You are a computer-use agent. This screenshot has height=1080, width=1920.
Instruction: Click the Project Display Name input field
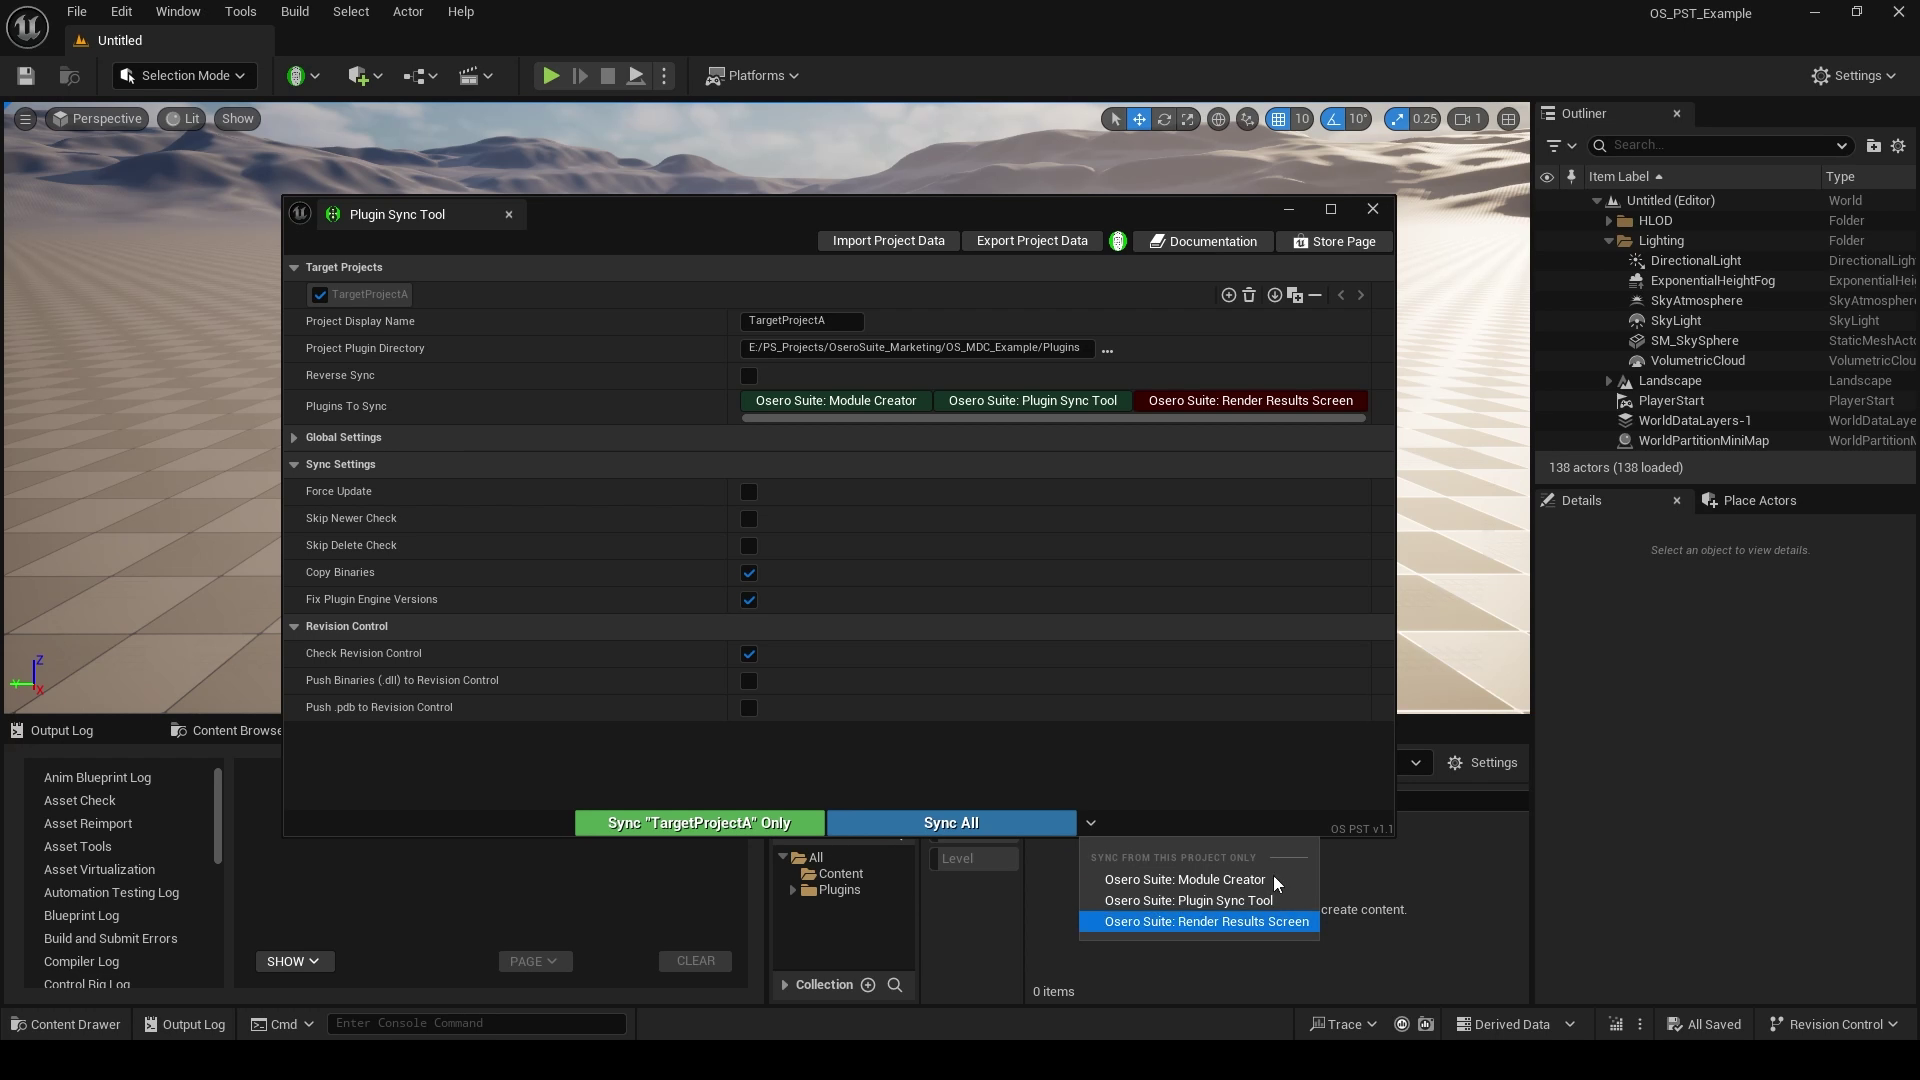(802, 321)
